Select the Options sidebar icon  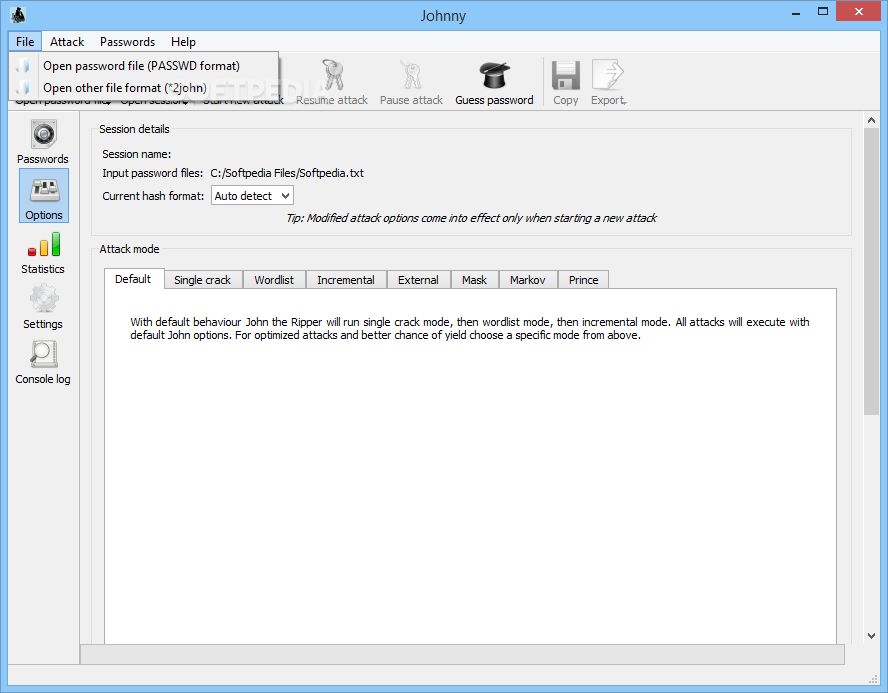44,195
